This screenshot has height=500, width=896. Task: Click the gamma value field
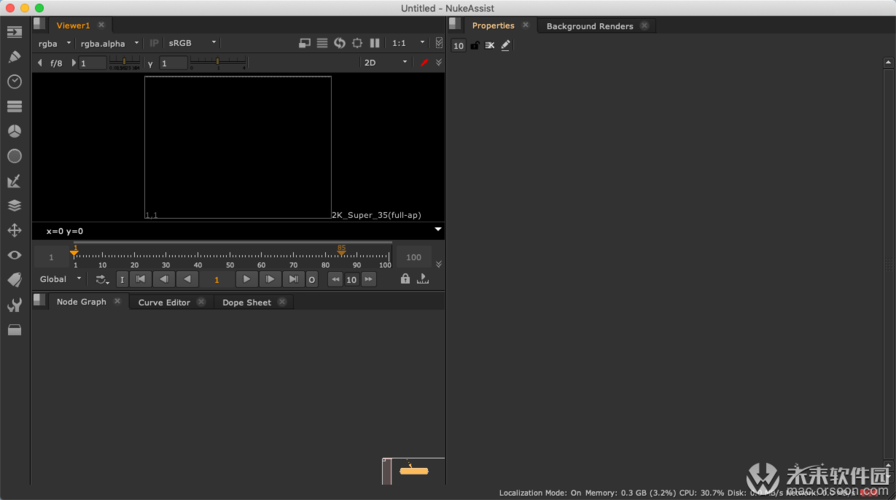(x=173, y=63)
